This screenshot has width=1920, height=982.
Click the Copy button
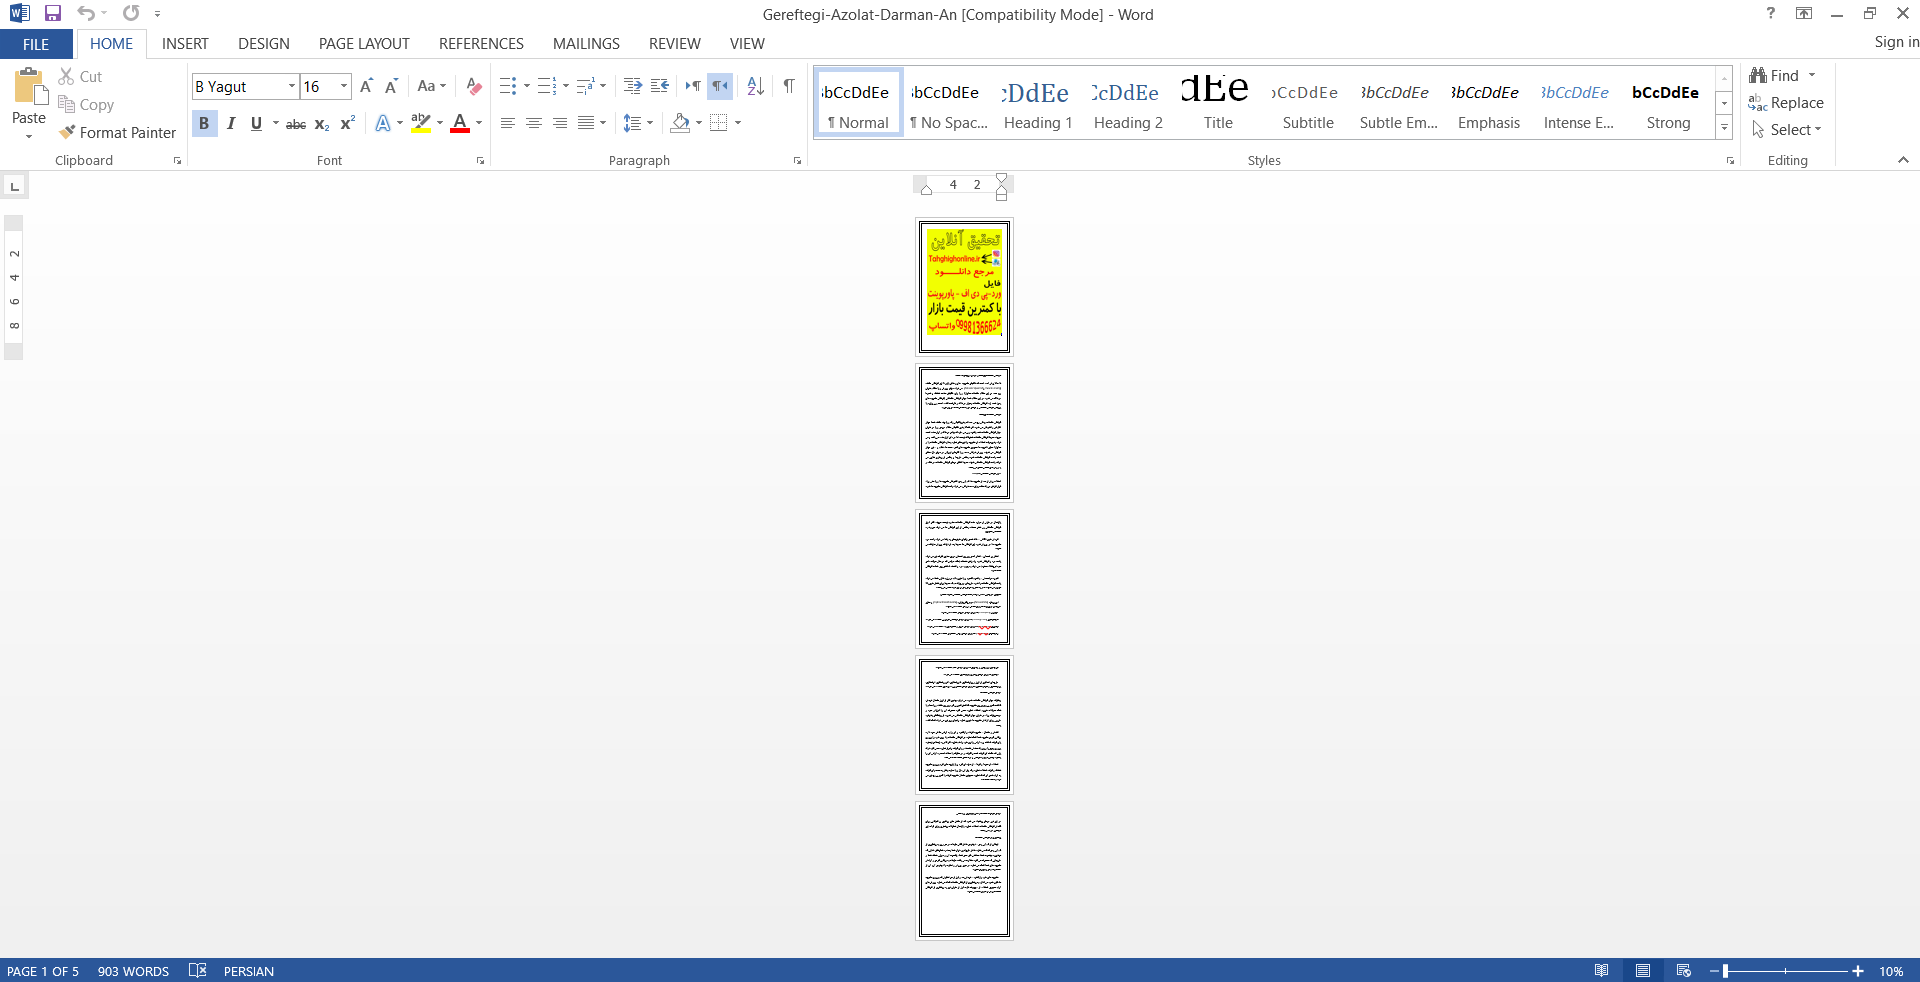86,104
